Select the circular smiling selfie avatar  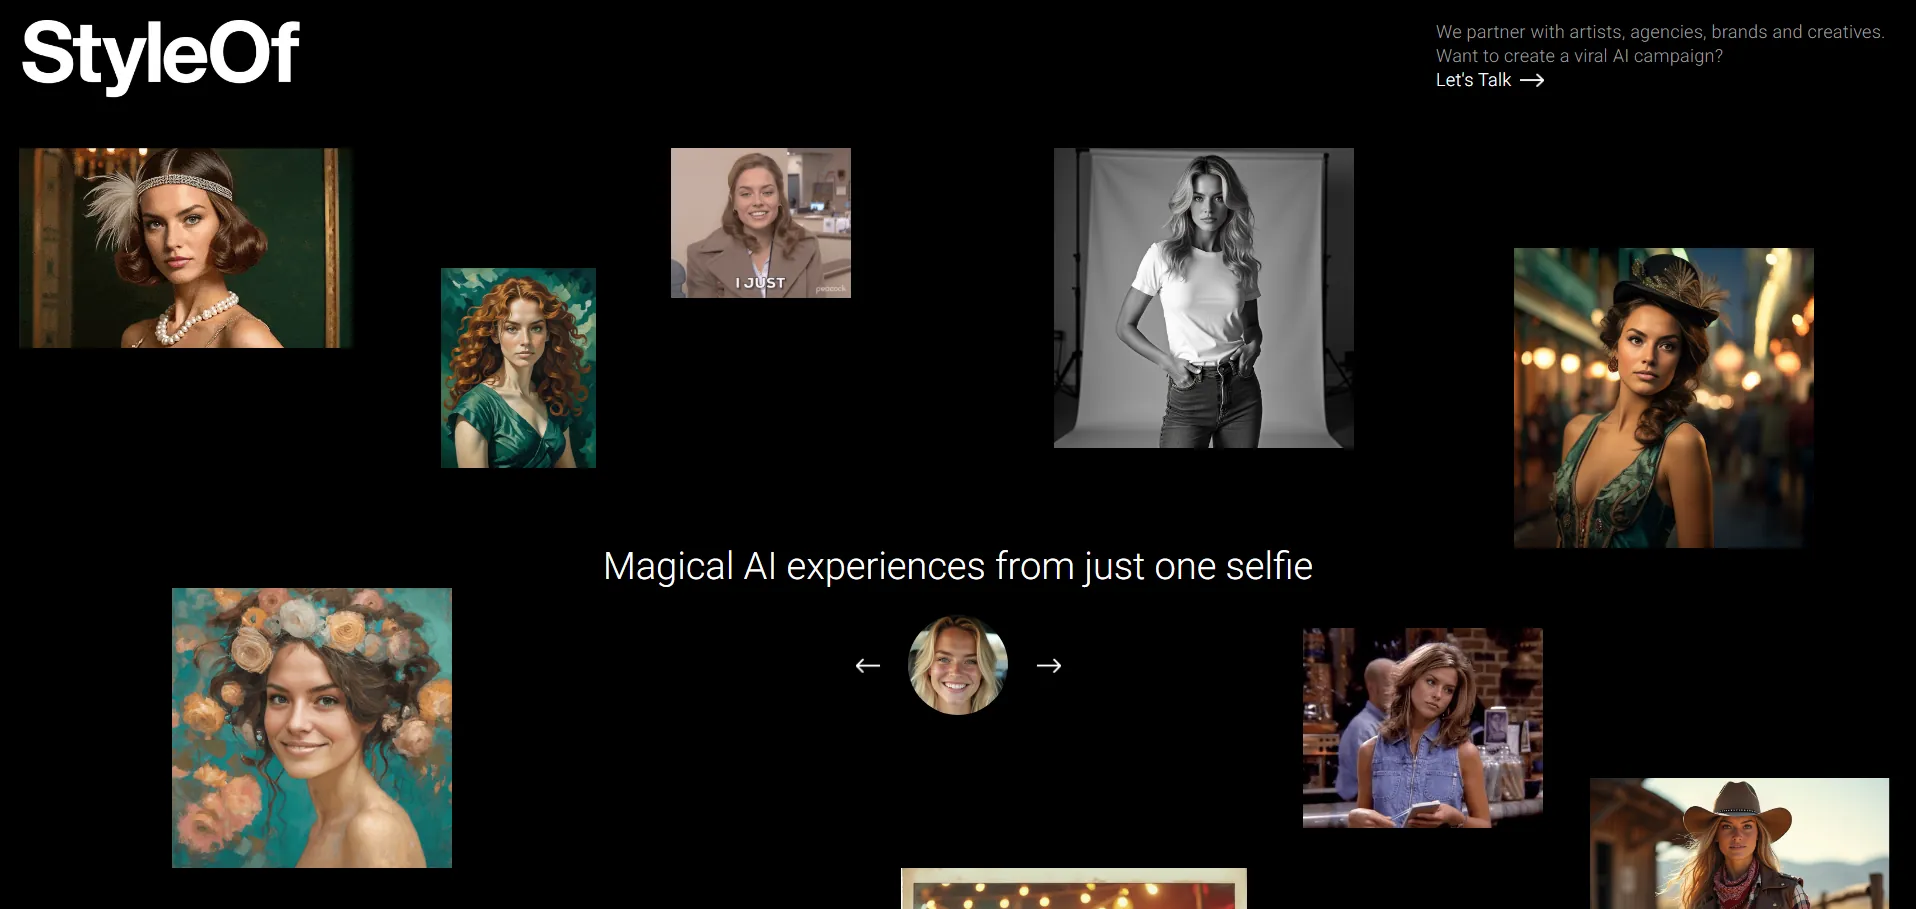pyautogui.click(x=957, y=665)
